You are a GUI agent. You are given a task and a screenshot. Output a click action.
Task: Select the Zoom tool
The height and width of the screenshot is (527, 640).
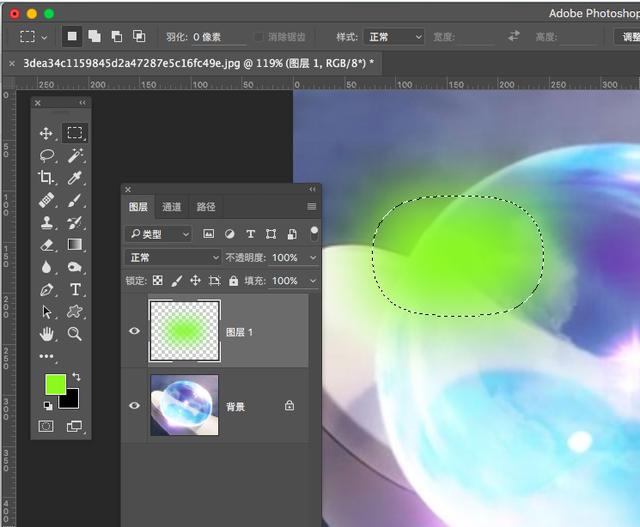coord(75,334)
